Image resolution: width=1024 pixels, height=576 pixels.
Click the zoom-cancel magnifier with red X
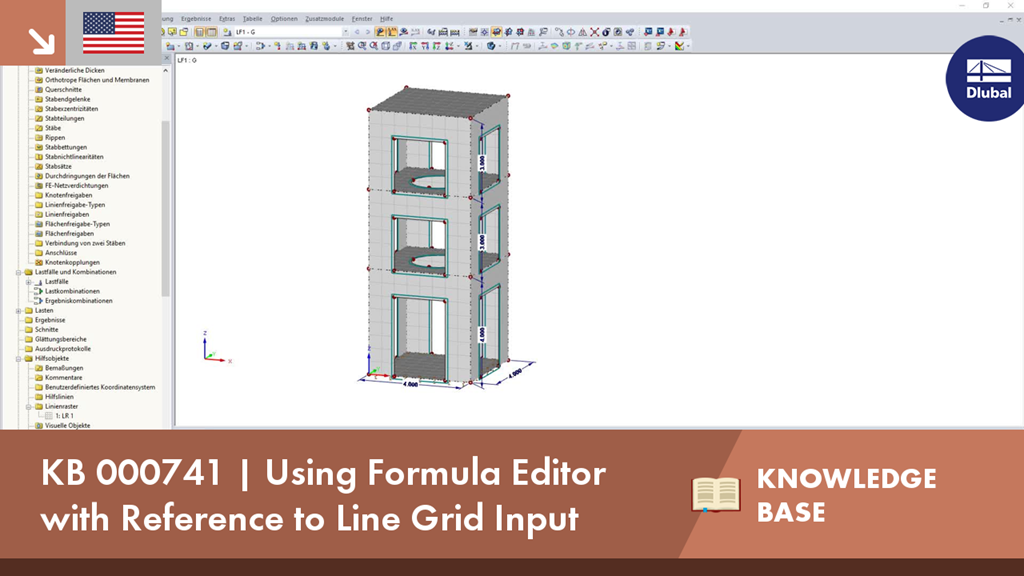[x=374, y=46]
